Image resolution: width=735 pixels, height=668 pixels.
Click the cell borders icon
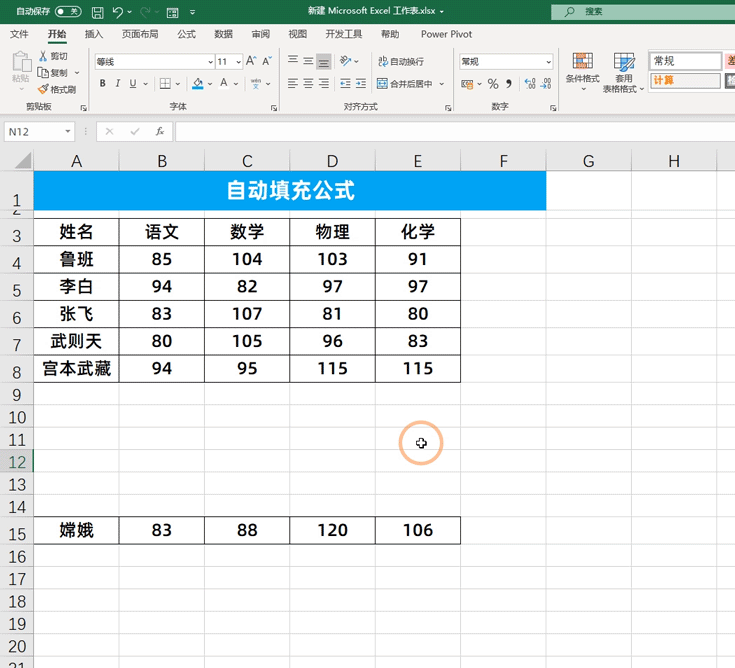165,84
